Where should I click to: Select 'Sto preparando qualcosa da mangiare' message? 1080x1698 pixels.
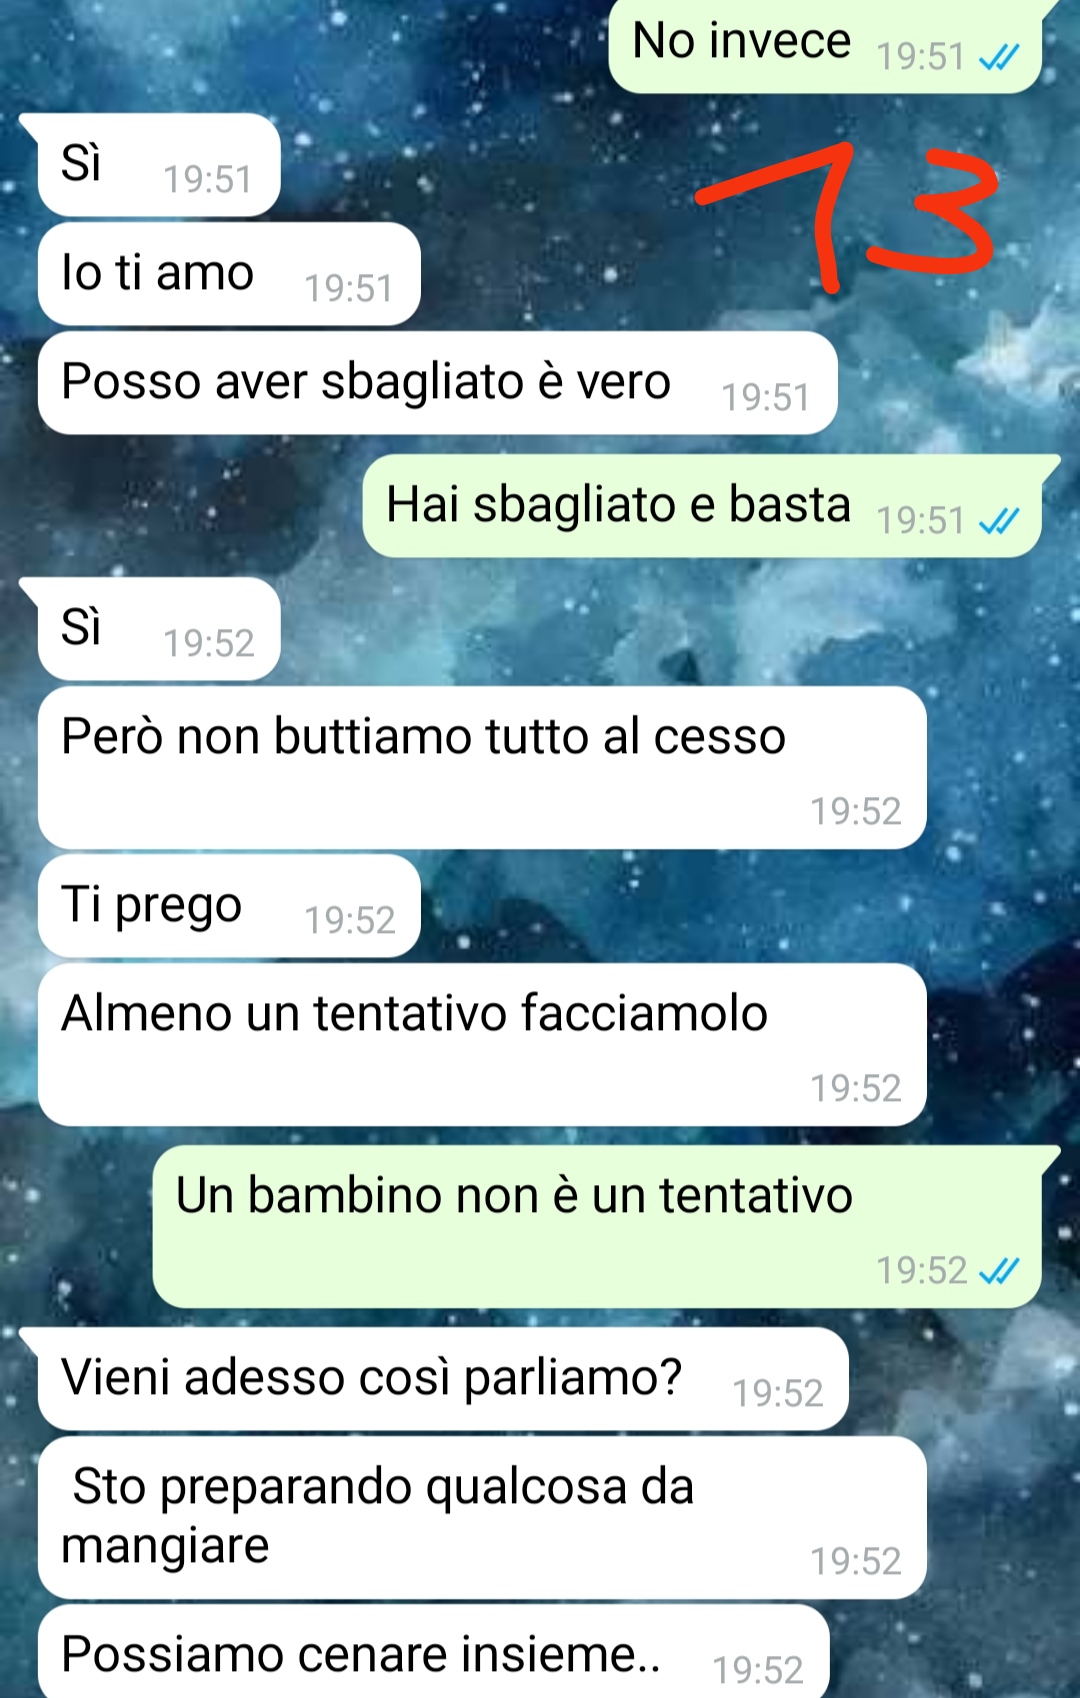point(482,1518)
